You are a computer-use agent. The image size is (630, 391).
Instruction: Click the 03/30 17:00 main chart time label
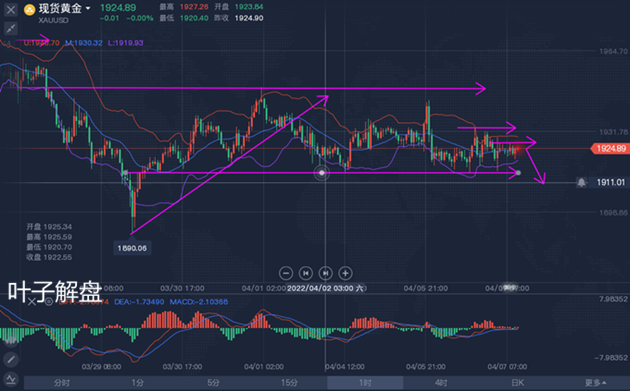pos(182,288)
